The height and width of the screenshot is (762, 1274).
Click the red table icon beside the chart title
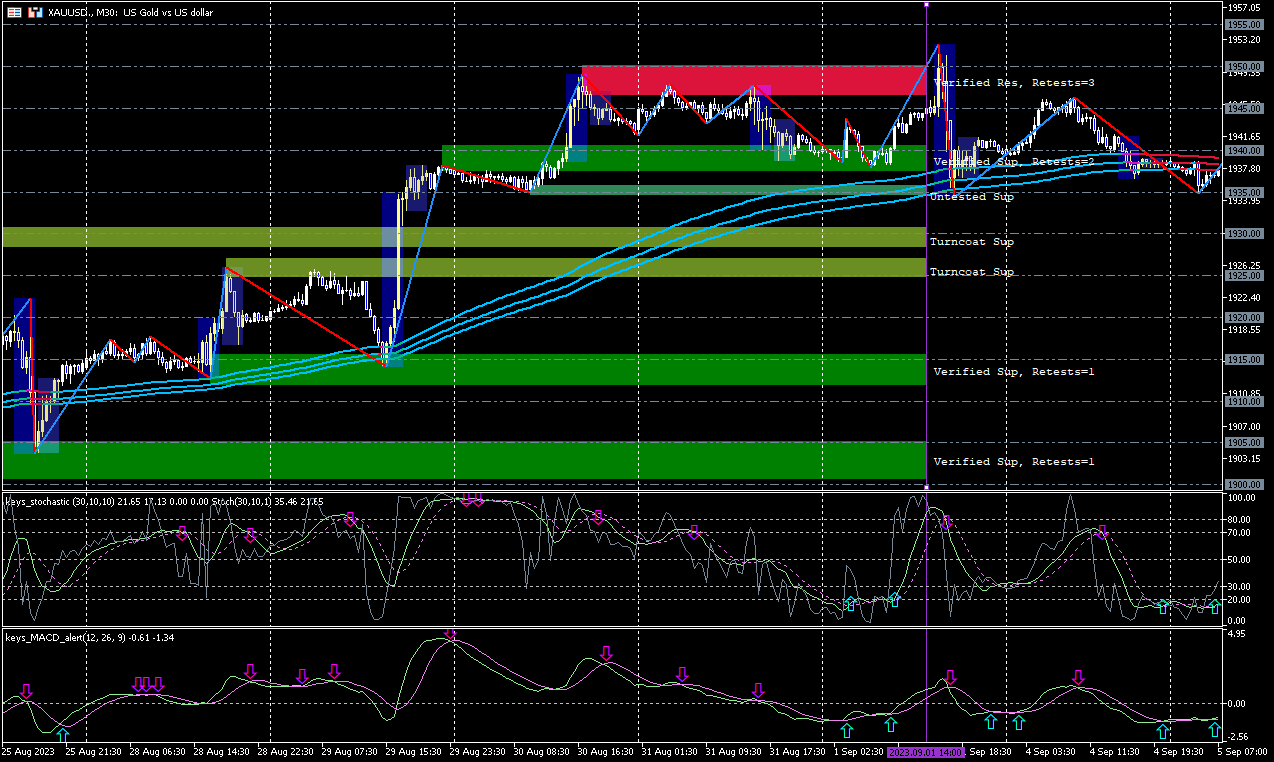click(15, 12)
